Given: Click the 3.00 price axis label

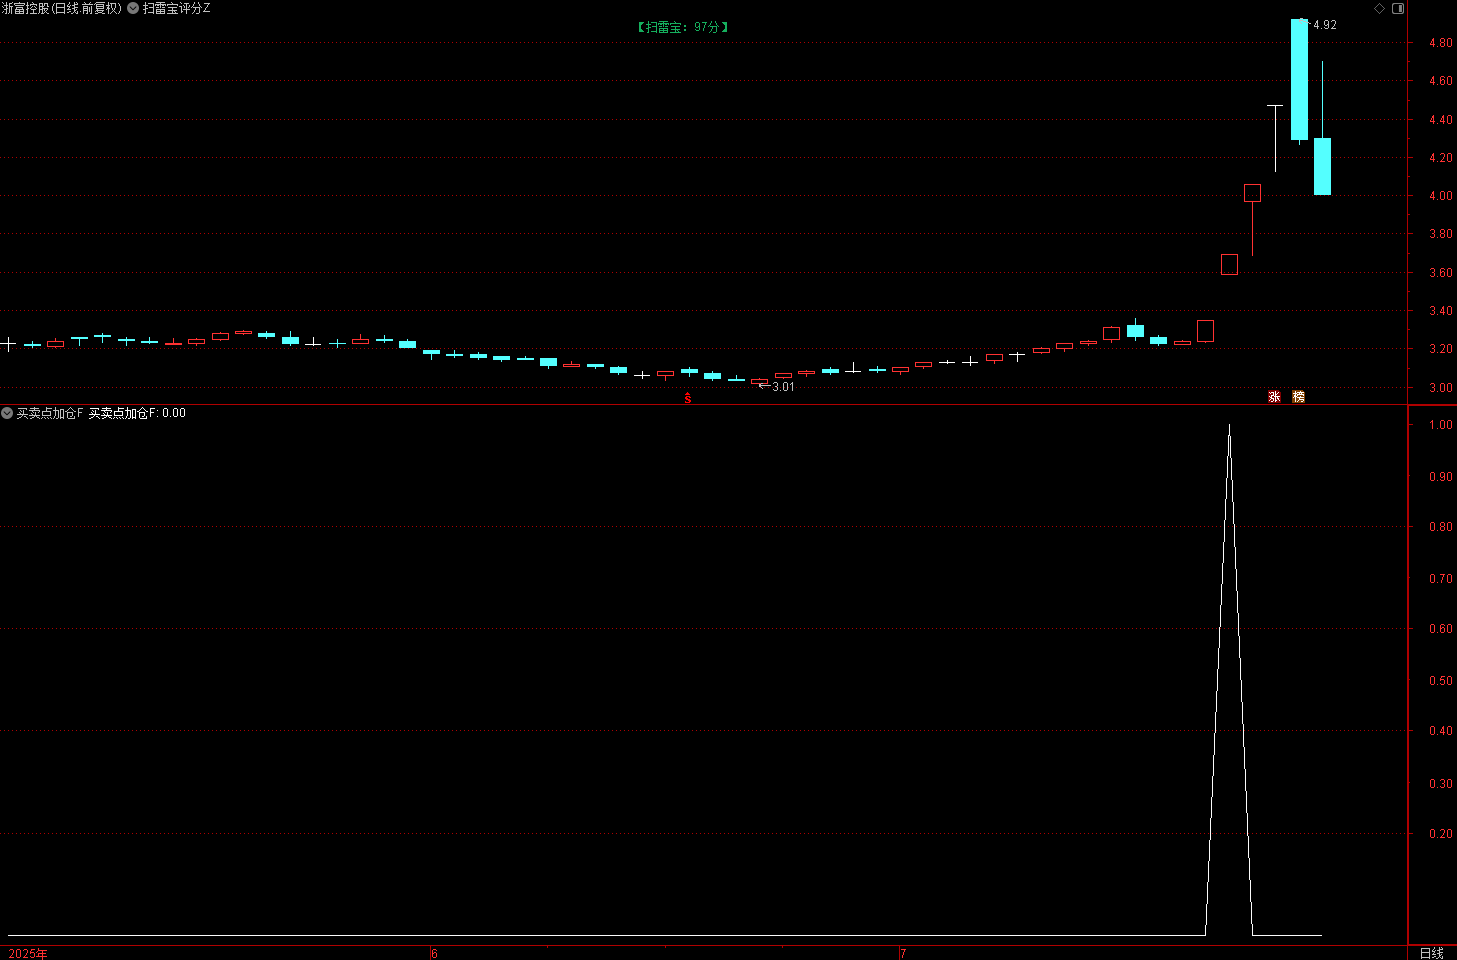Looking at the screenshot, I should [x=1441, y=388].
